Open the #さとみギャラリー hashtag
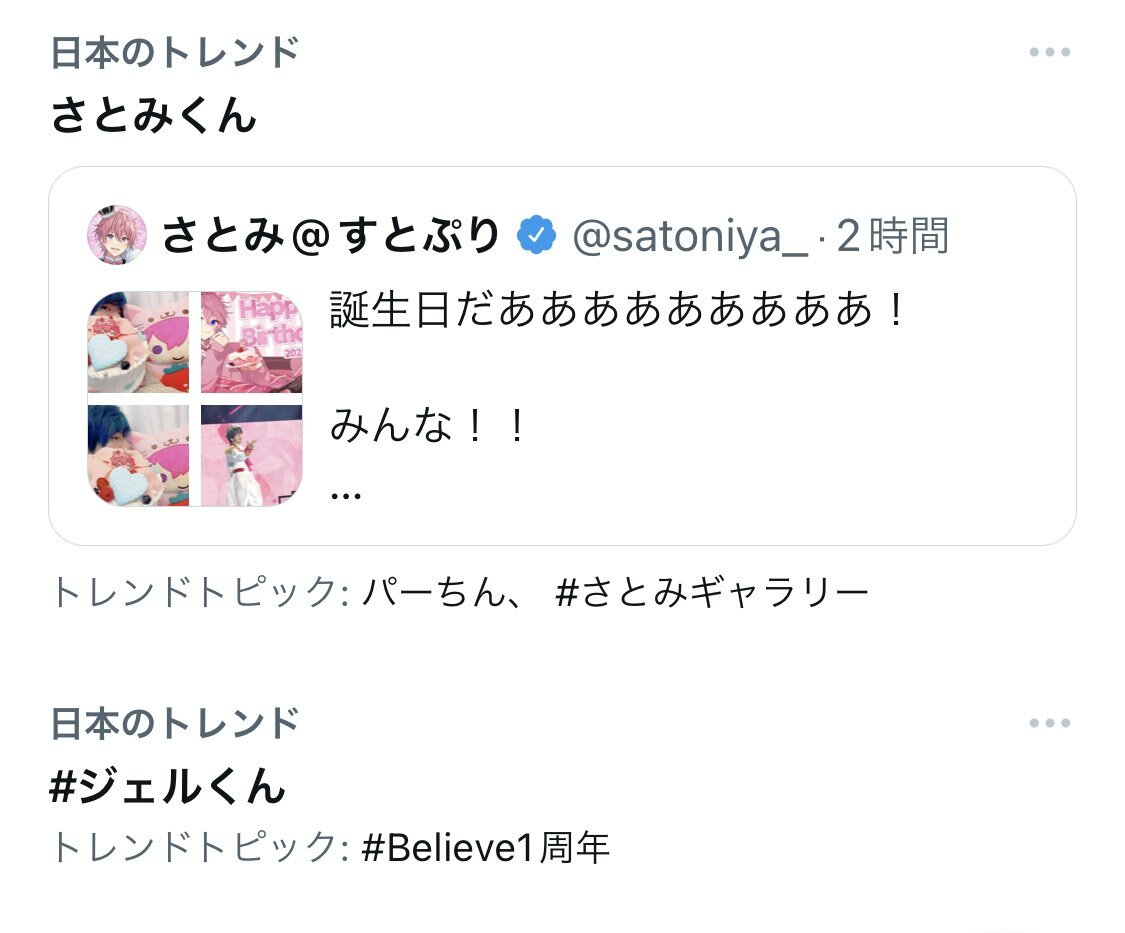 click(712, 593)
